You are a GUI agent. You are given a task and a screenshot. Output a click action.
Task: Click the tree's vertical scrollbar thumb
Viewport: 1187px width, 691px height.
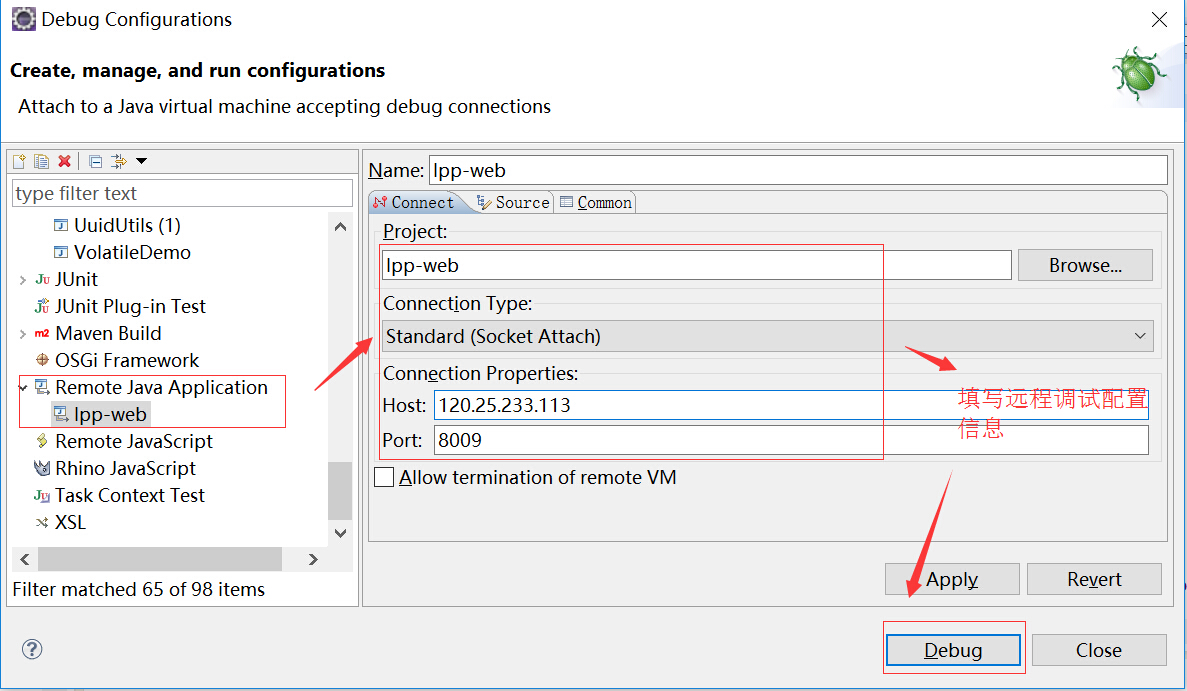340,490
